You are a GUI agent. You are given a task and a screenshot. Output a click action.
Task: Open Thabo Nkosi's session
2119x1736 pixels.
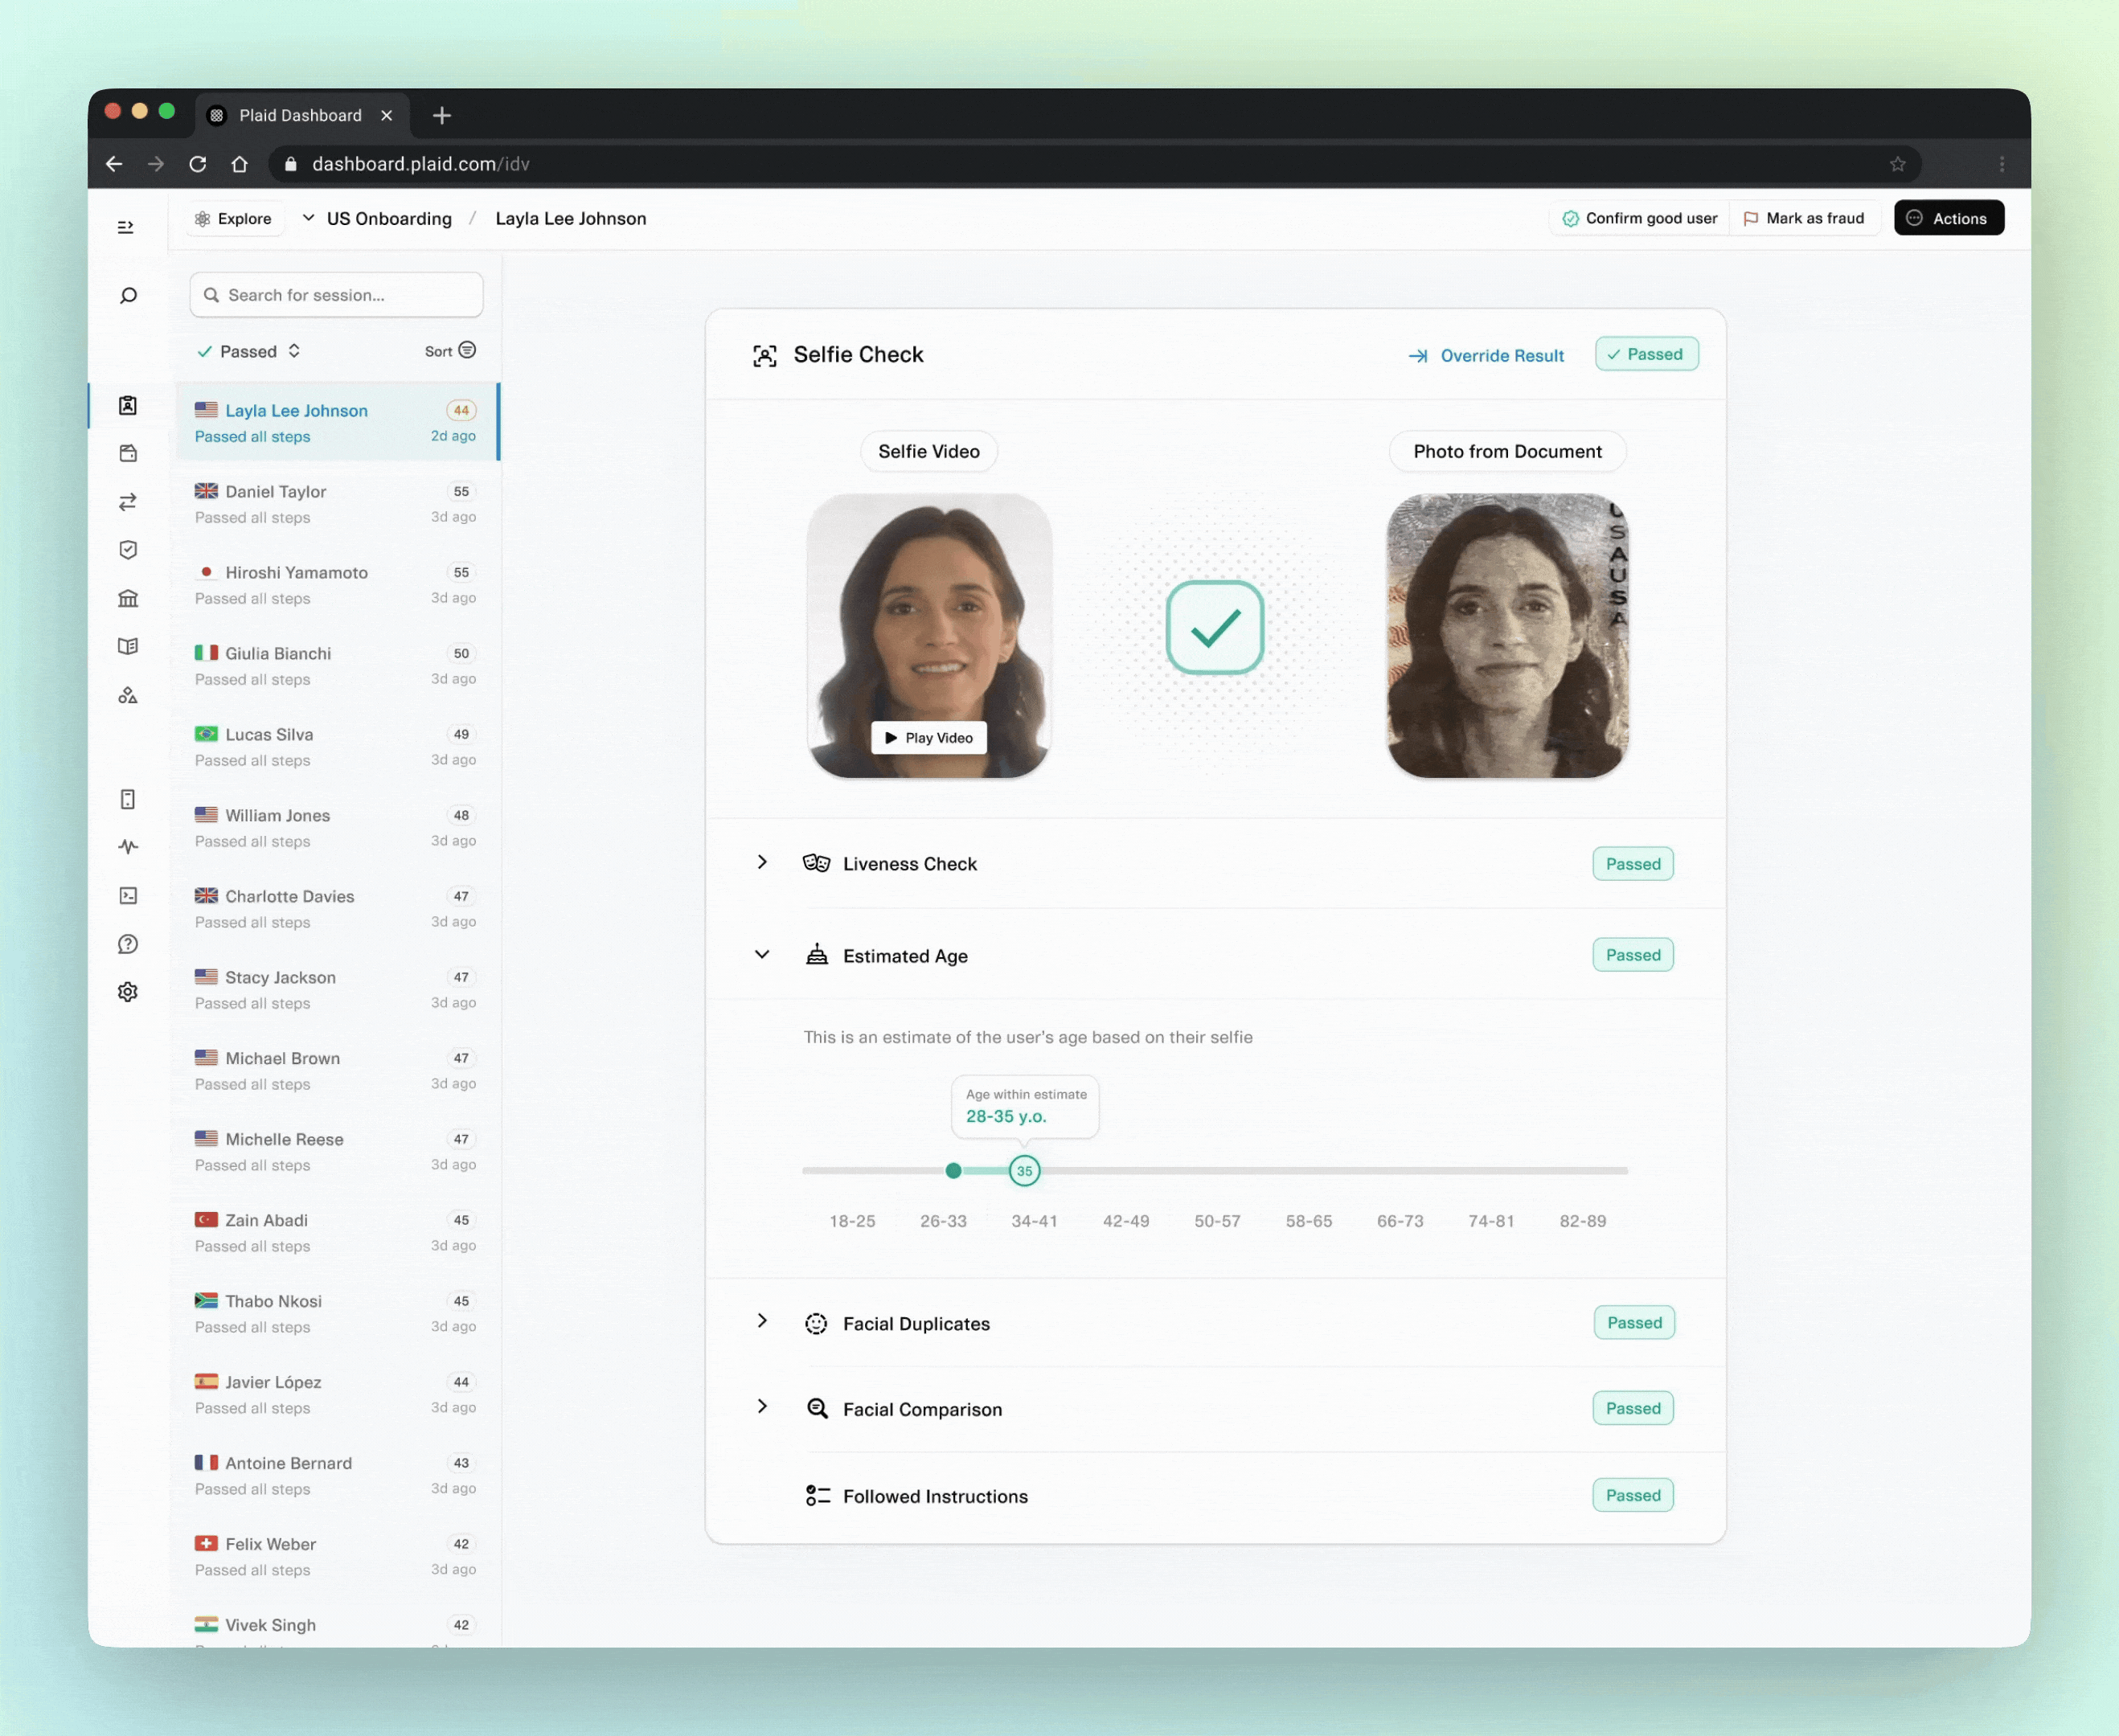336,1314
